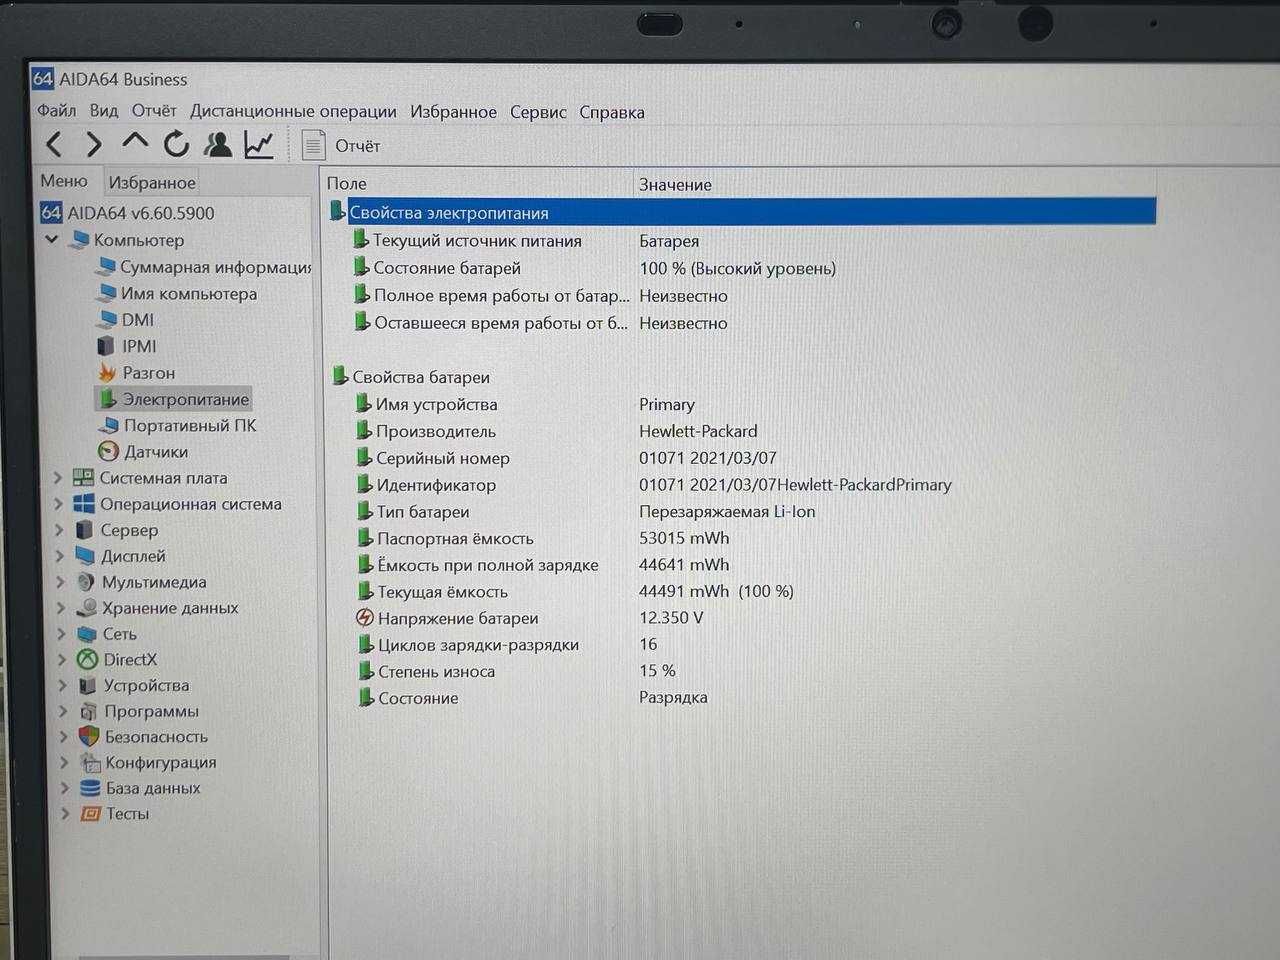Select the AIDA64 v6.60.5900 root node
Viewport: 1280px width, 960px height.
(x=127, y=213)
